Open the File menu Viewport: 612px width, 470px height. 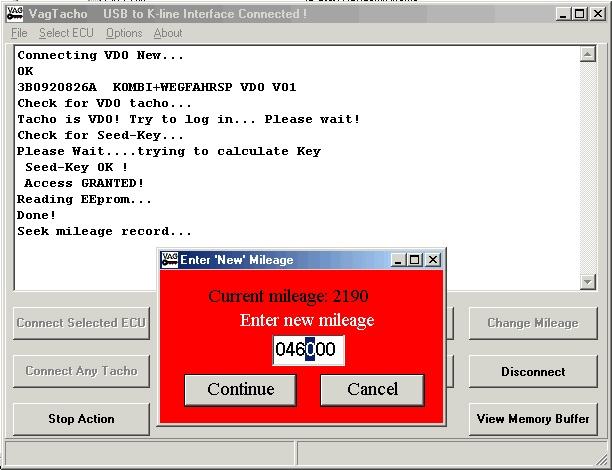[x=19, y=33]
